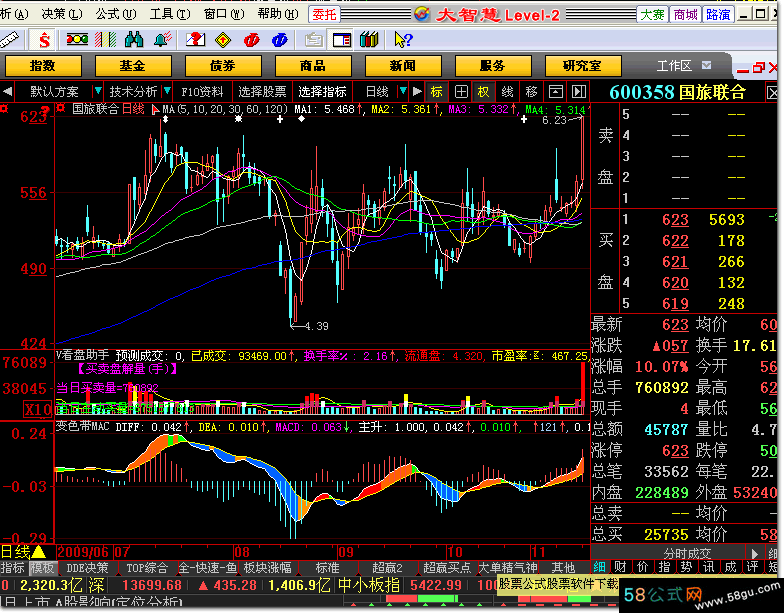Expand the 日线 period dropdown arrow

coord(403,91)
